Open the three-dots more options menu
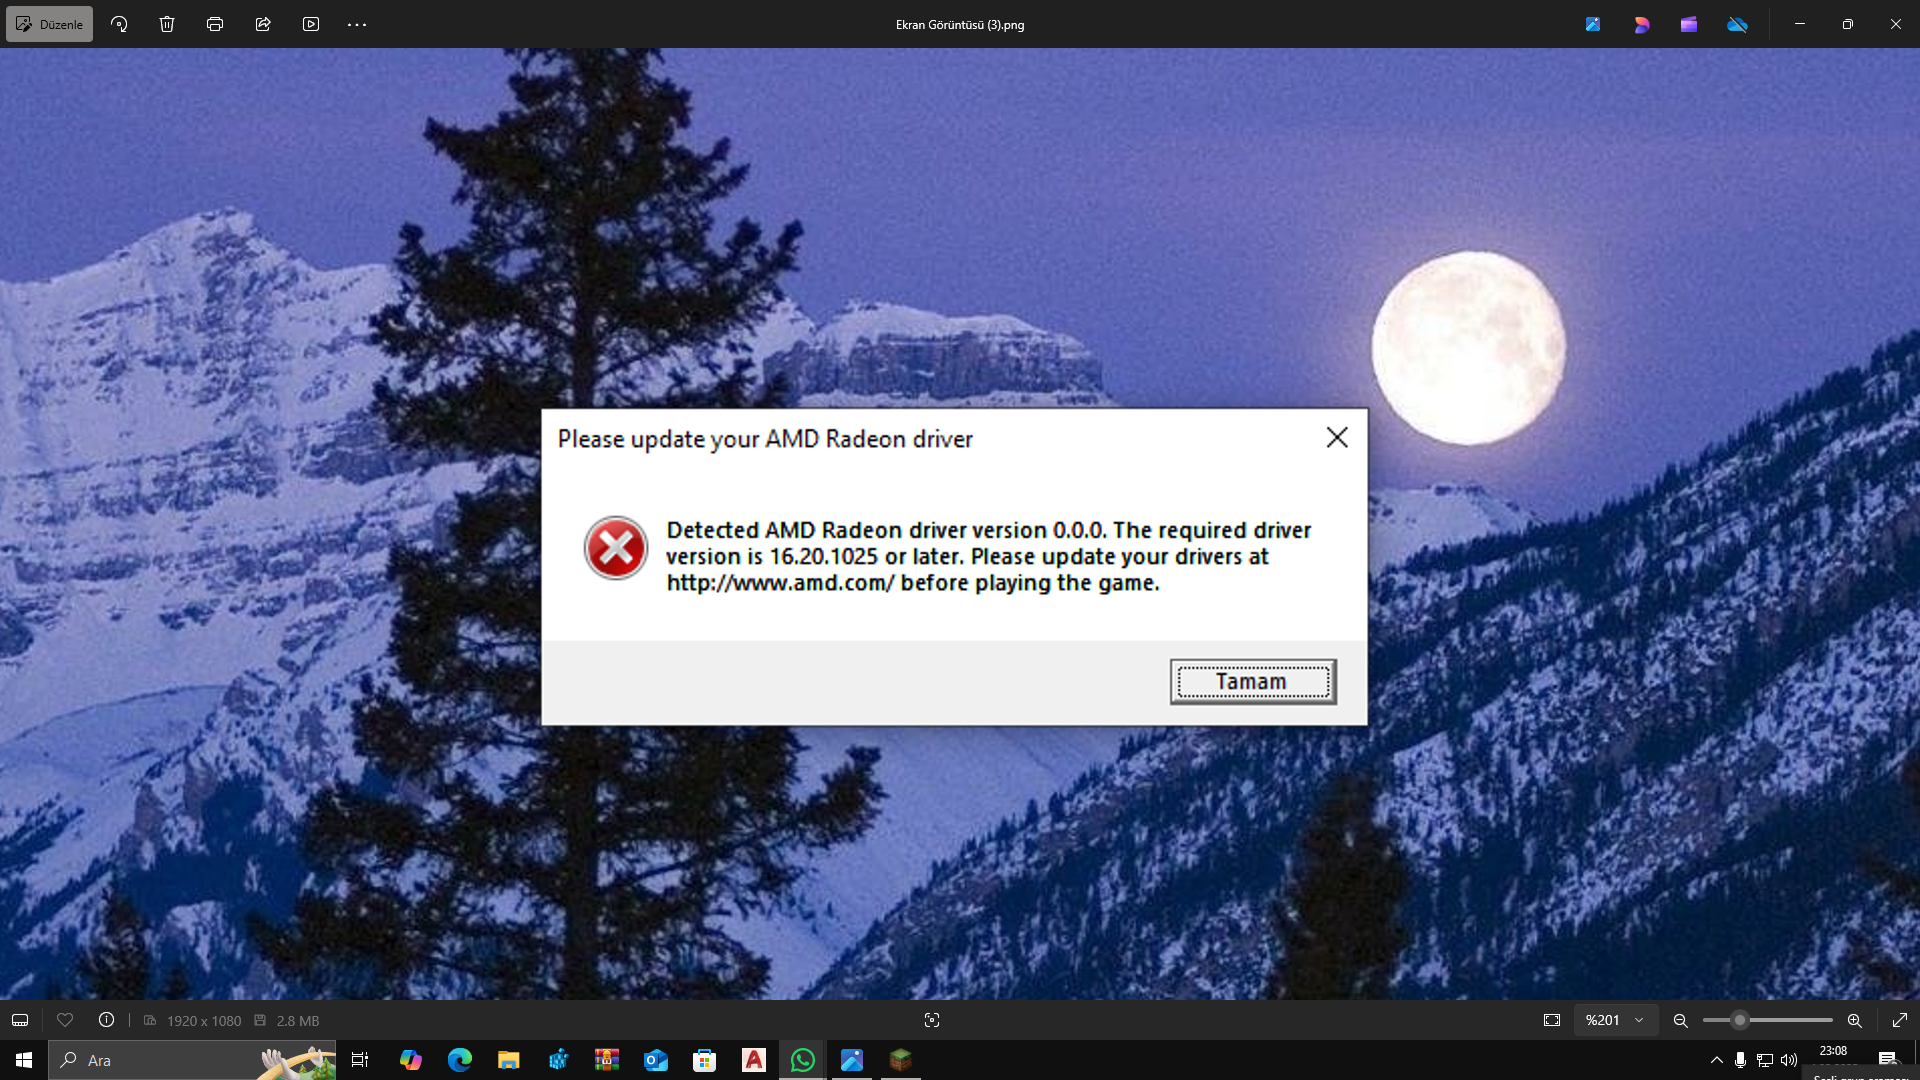1920x1080 pixels. [x=357, y=24]
